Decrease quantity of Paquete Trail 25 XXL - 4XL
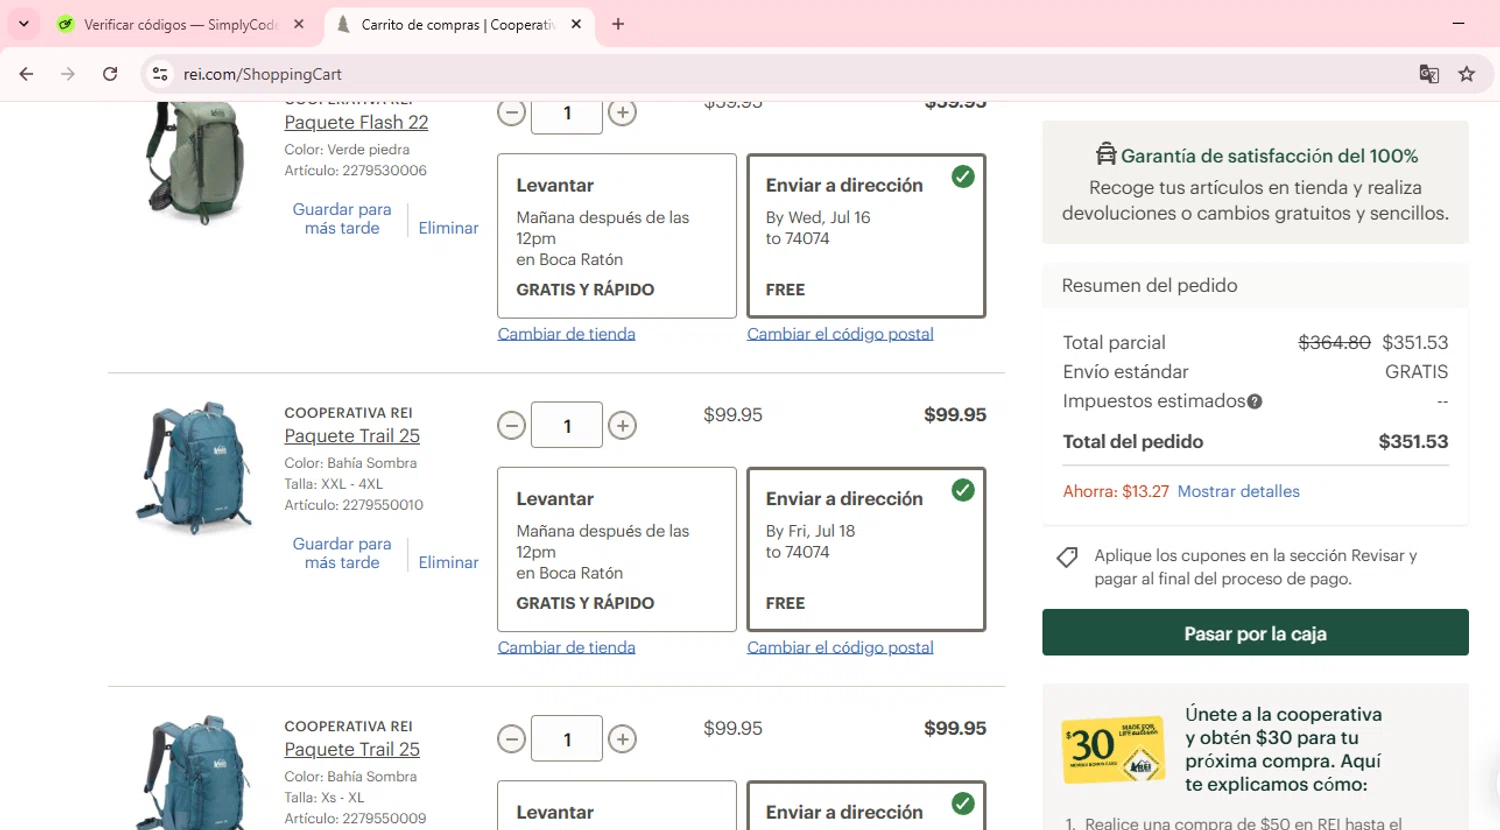 tap(511, 426)
